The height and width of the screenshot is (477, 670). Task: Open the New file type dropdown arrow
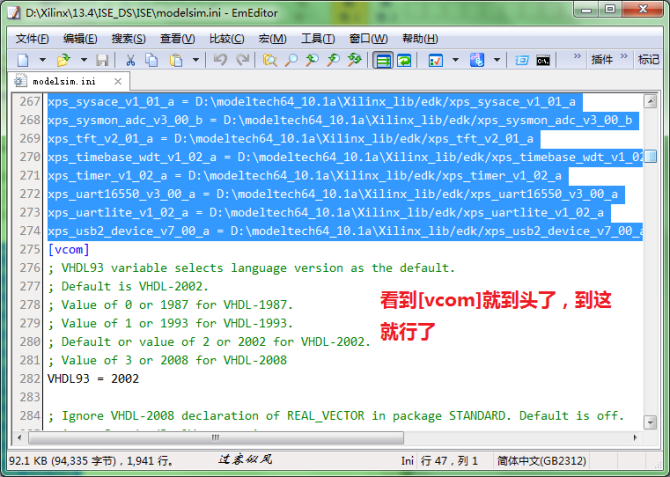click(43, 60)
